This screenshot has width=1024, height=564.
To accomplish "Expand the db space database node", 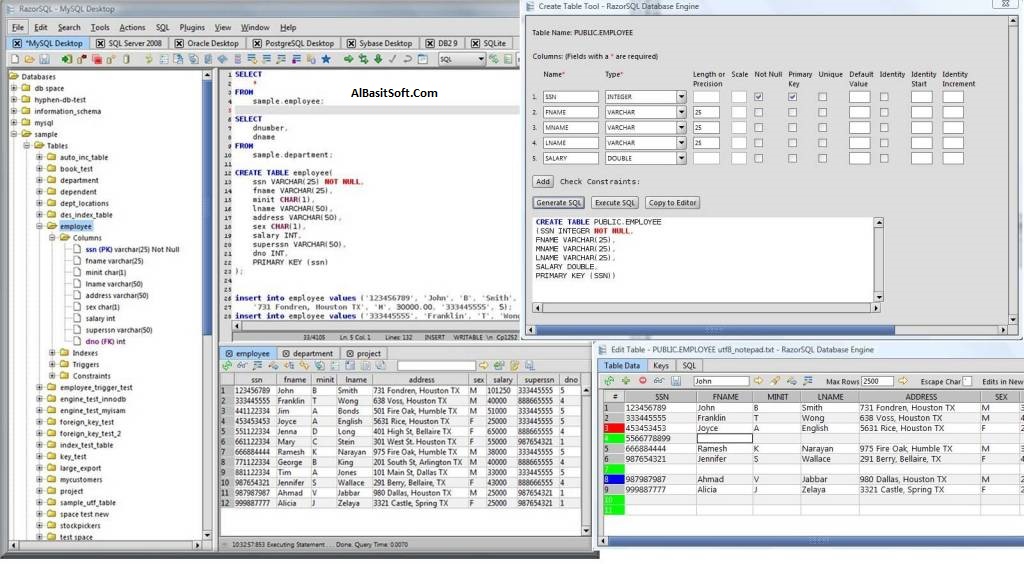I will [14, 88].
